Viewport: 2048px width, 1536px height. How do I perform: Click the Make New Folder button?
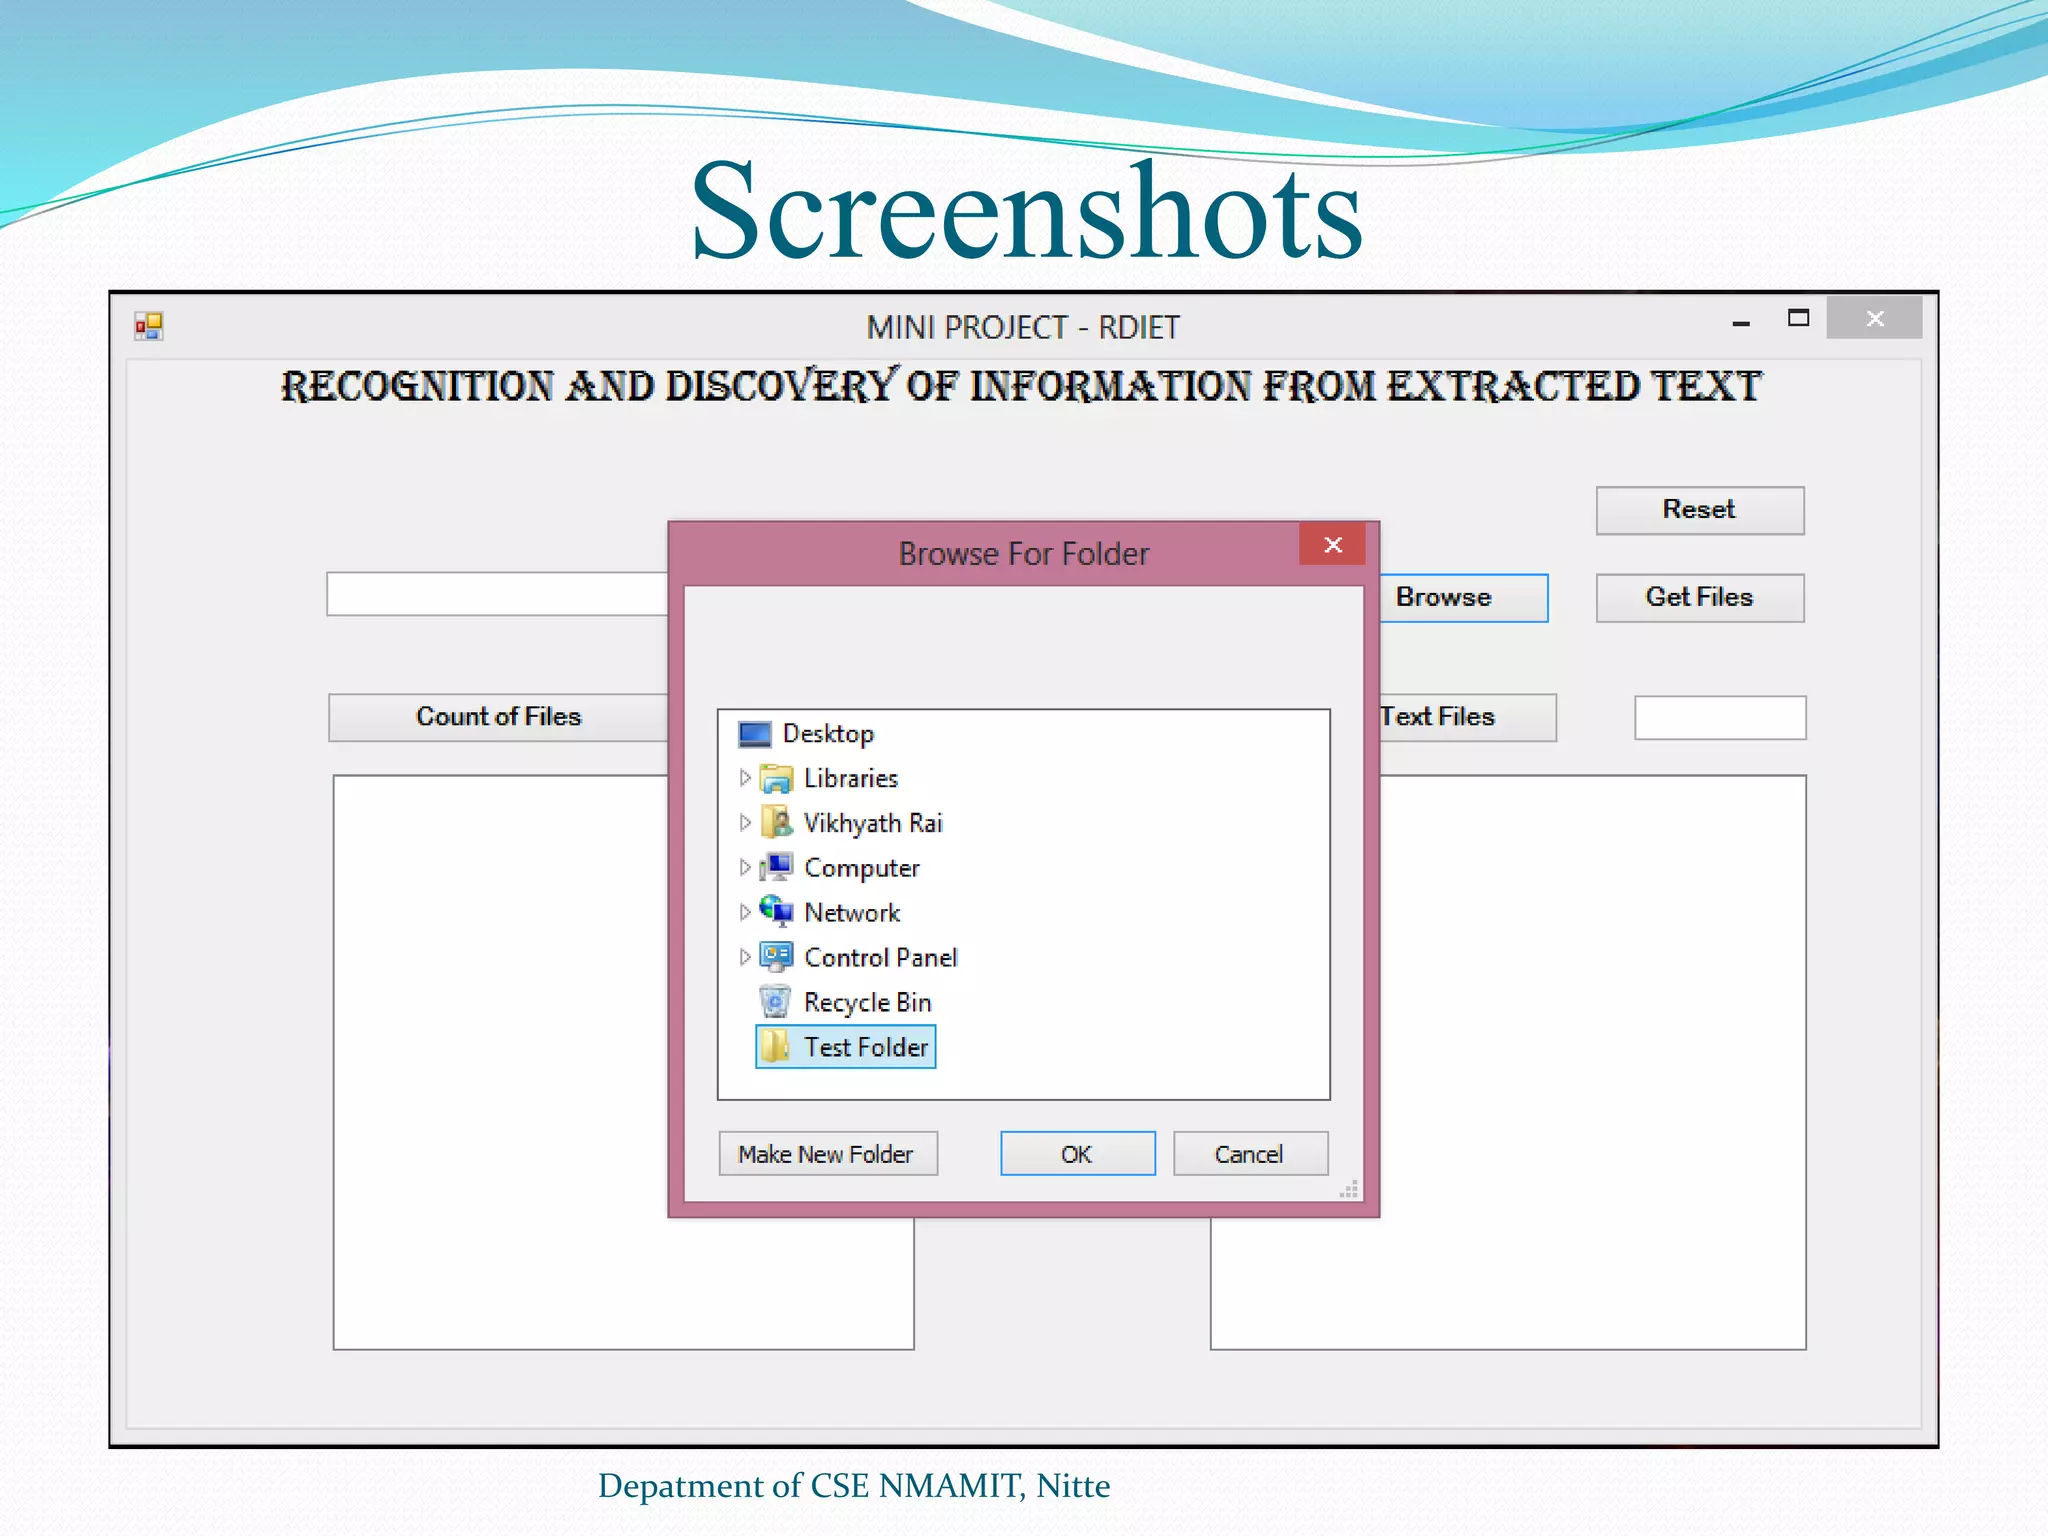(x=828, y=1154)
